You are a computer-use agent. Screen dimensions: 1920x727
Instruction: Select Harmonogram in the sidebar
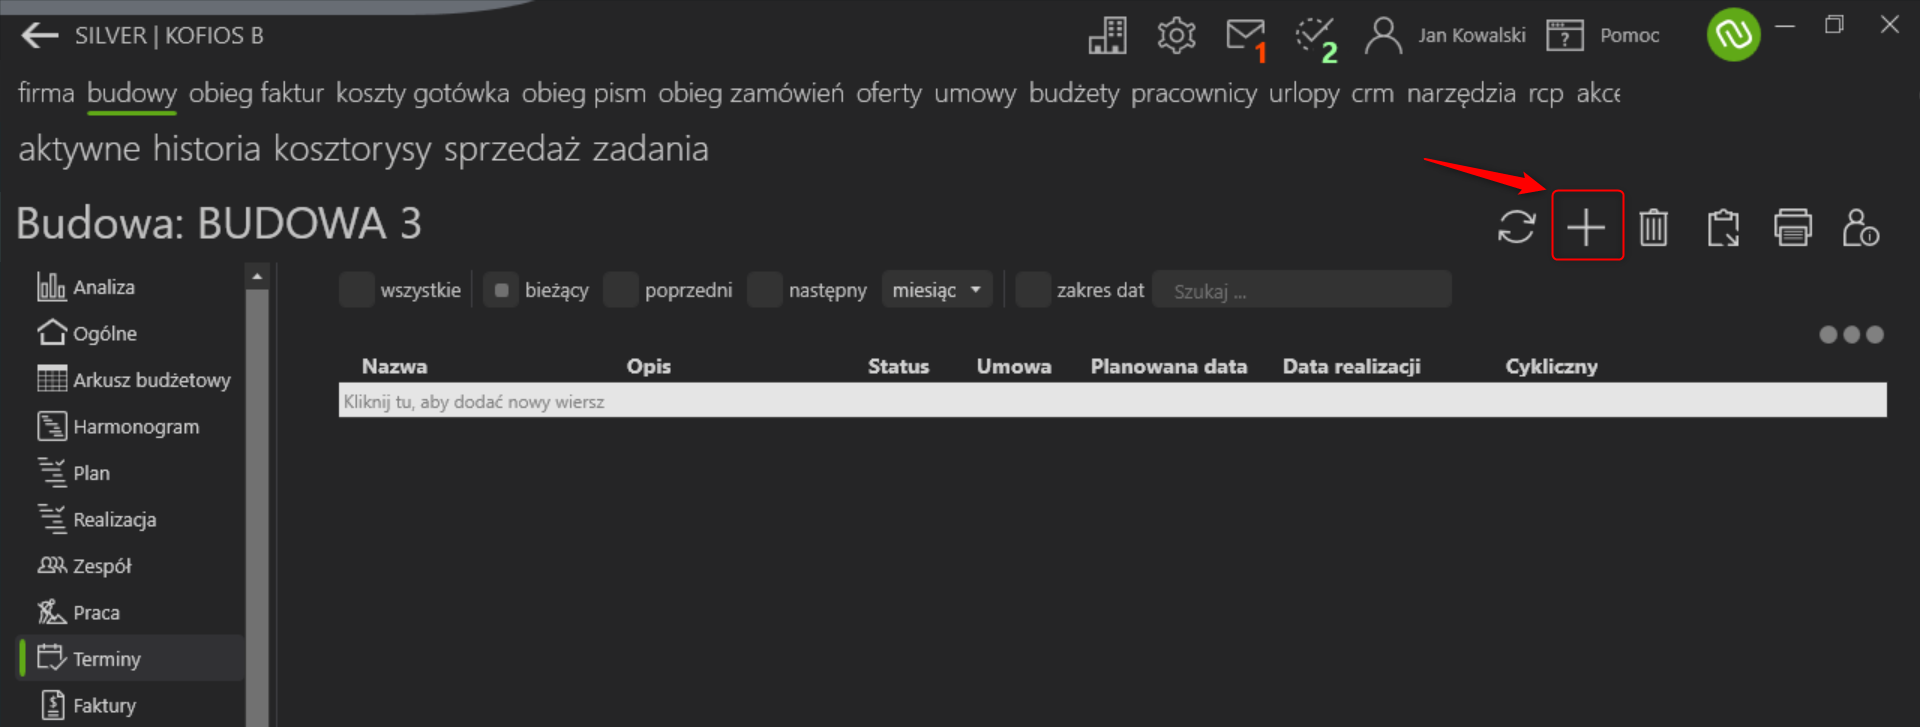pyautogui.click(x=136, y=427)
